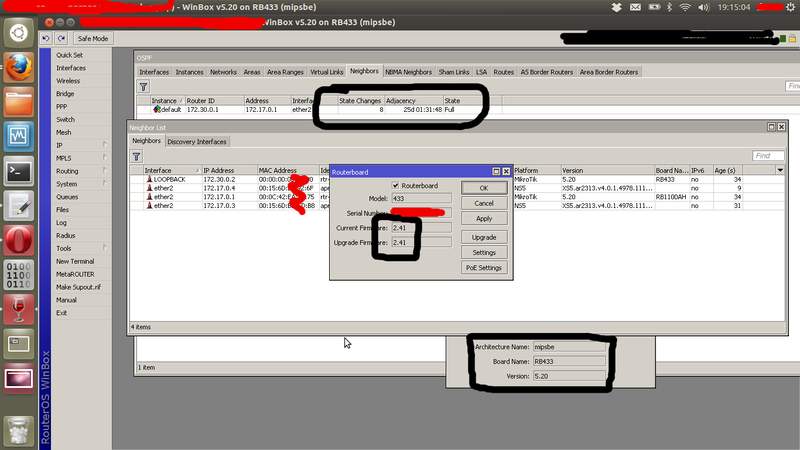Viewport: 800px width, 450px height.
Task: Sort by the Platform column header
Action: coord(537,170)
